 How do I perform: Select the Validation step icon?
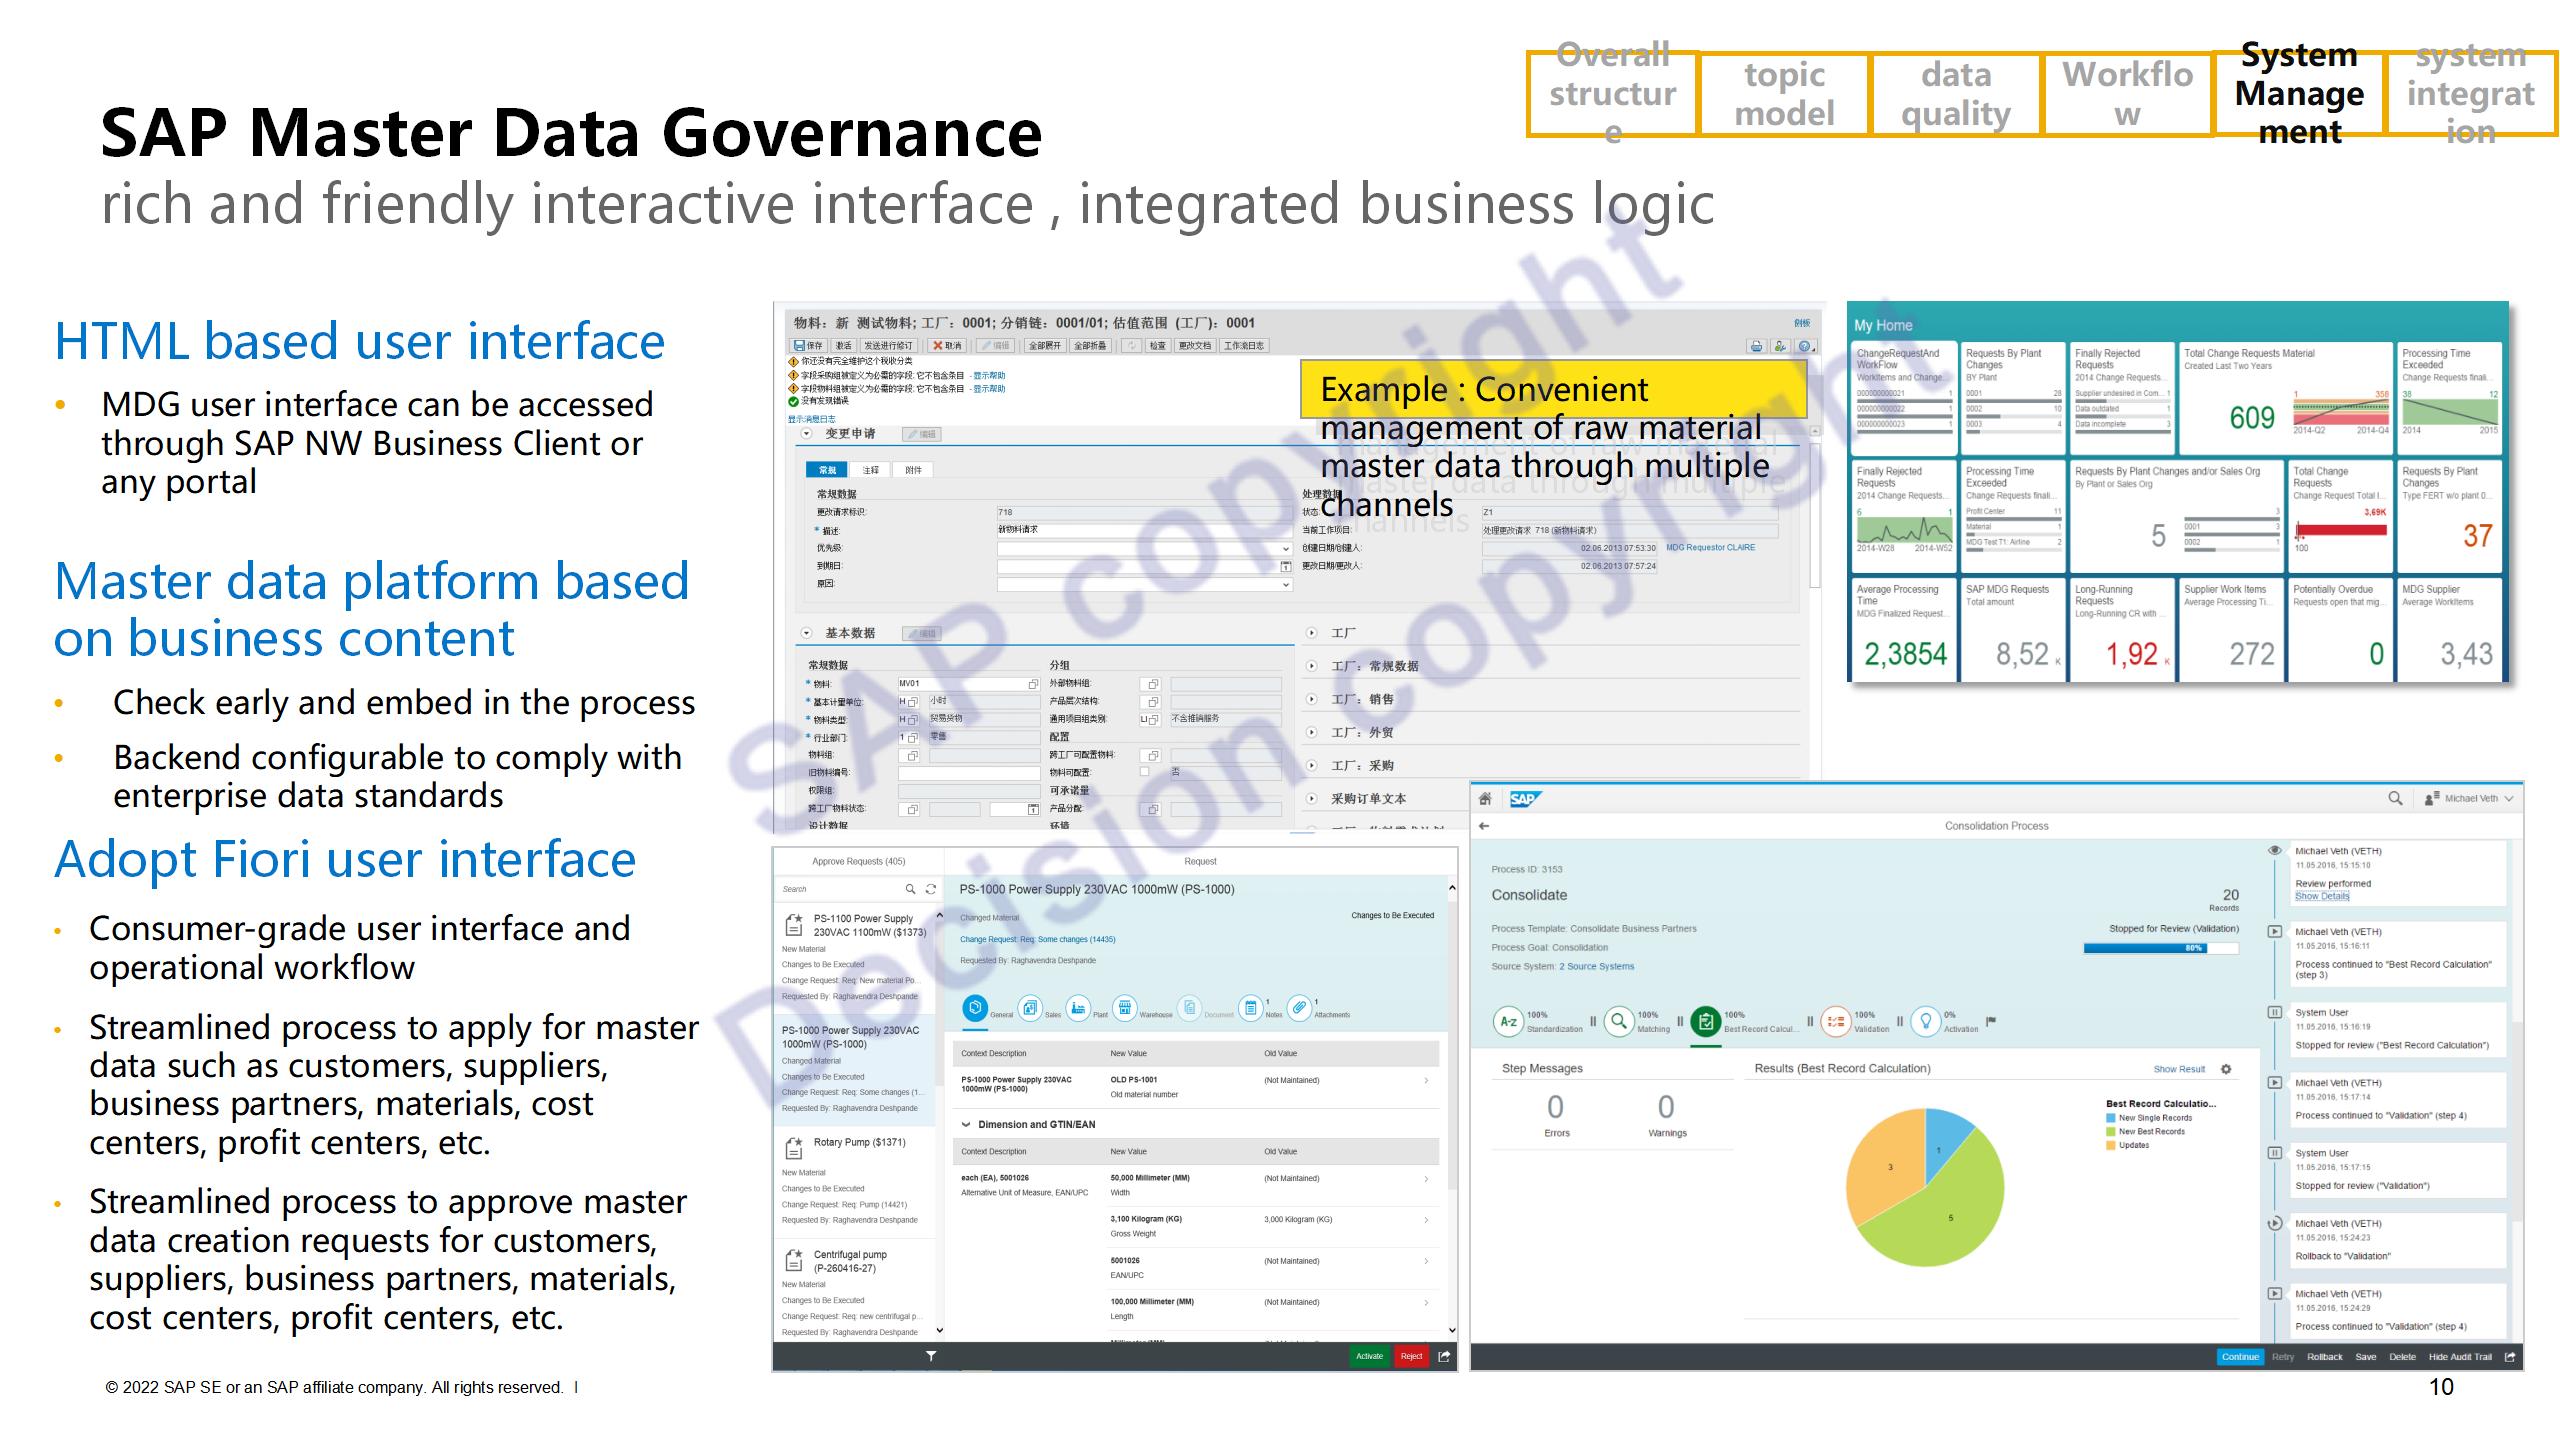[1836, 1021]
